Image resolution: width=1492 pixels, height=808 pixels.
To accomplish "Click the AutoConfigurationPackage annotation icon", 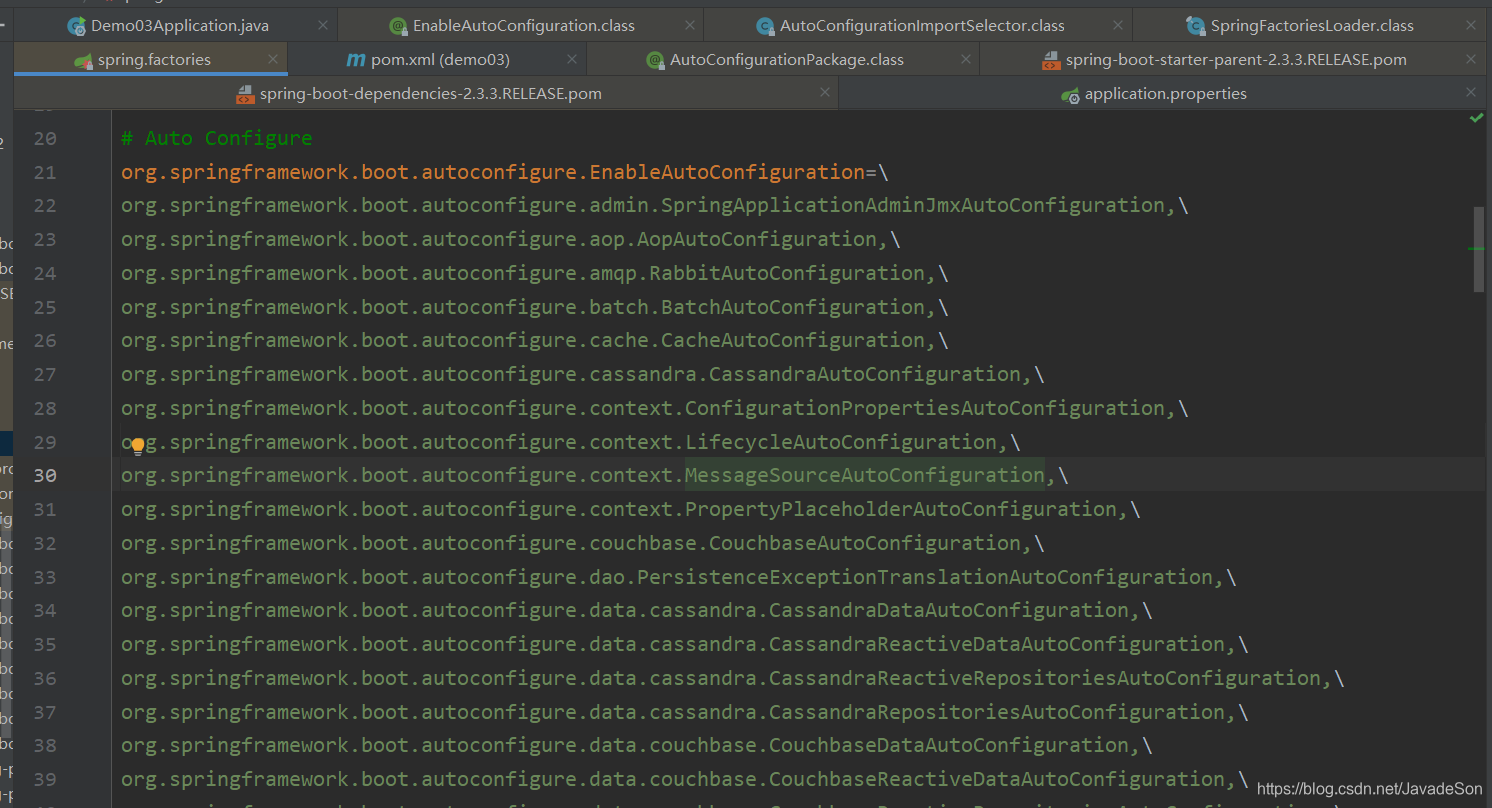I will point(655,60).
